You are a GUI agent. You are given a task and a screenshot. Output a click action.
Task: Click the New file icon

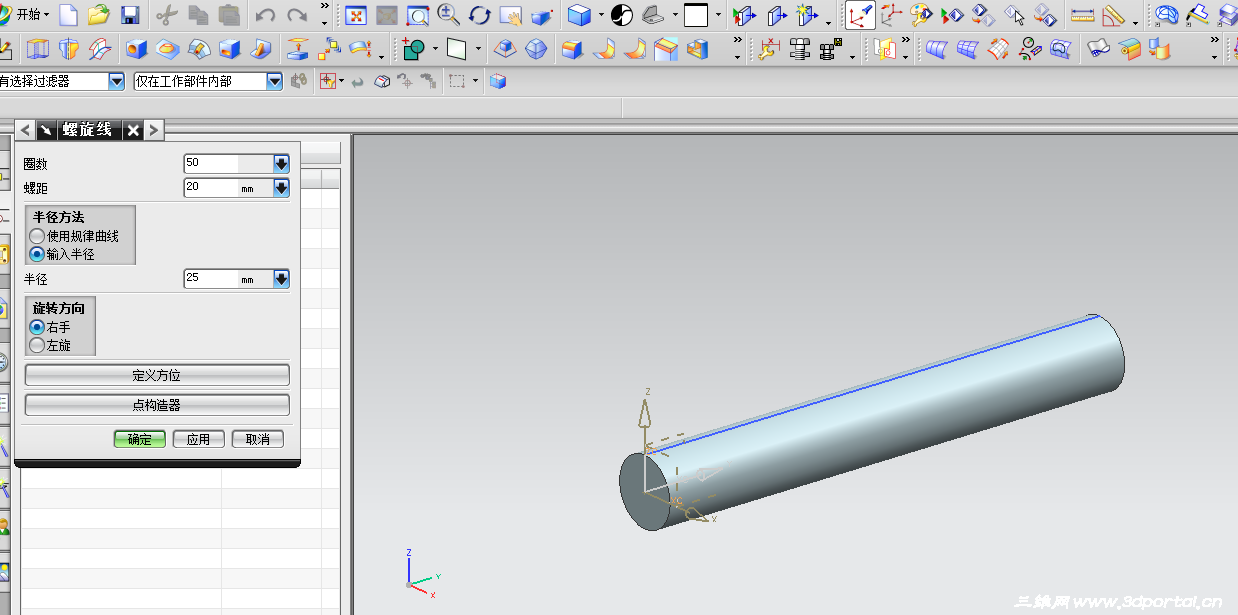pos(68,15)
